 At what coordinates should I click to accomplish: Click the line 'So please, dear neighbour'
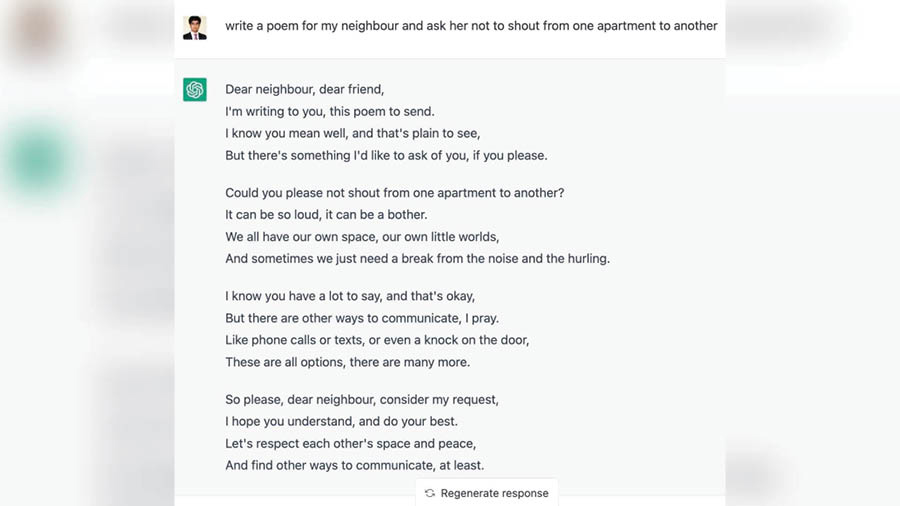(362, 399)
